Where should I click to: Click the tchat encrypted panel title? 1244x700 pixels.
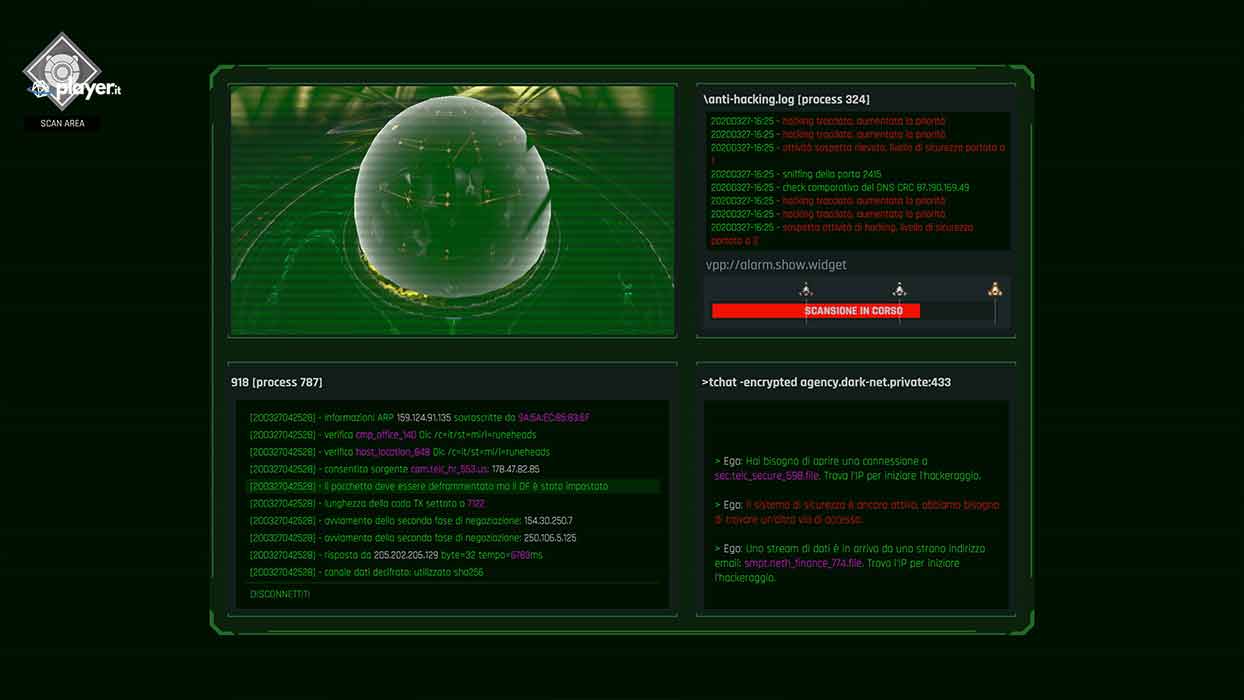pos(826,382)
